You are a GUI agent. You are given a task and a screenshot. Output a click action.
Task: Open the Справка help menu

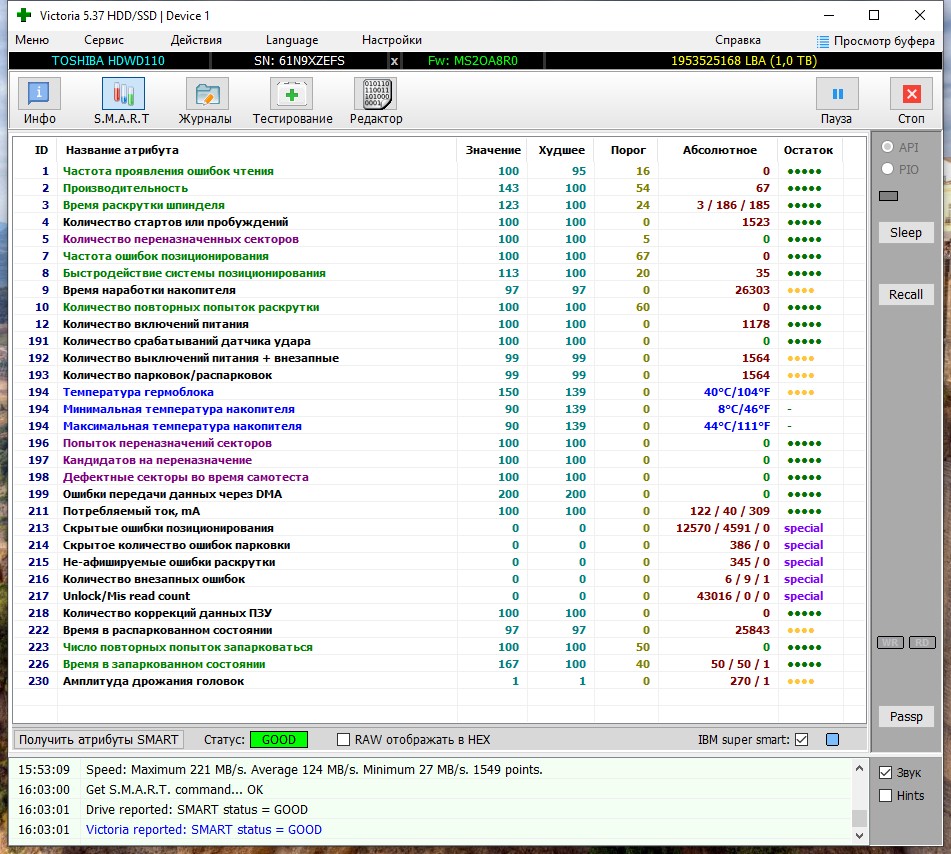tap(738, 40)
